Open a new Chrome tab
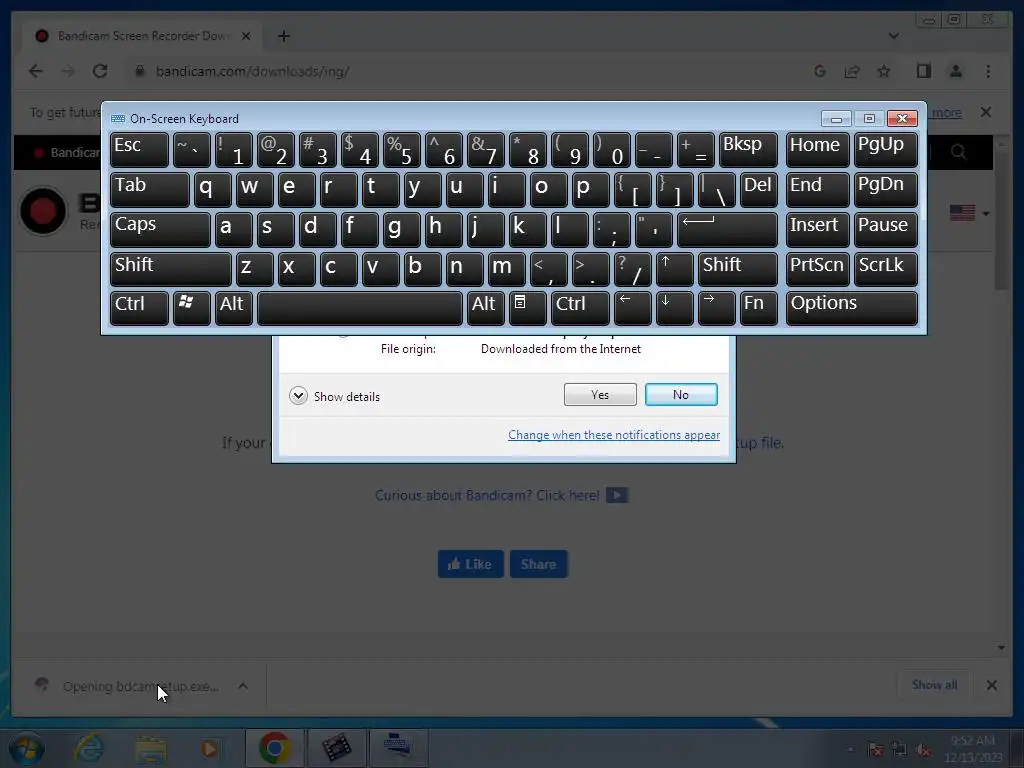Viewport: 1024px width, 768px height. [x=283, y=36]
